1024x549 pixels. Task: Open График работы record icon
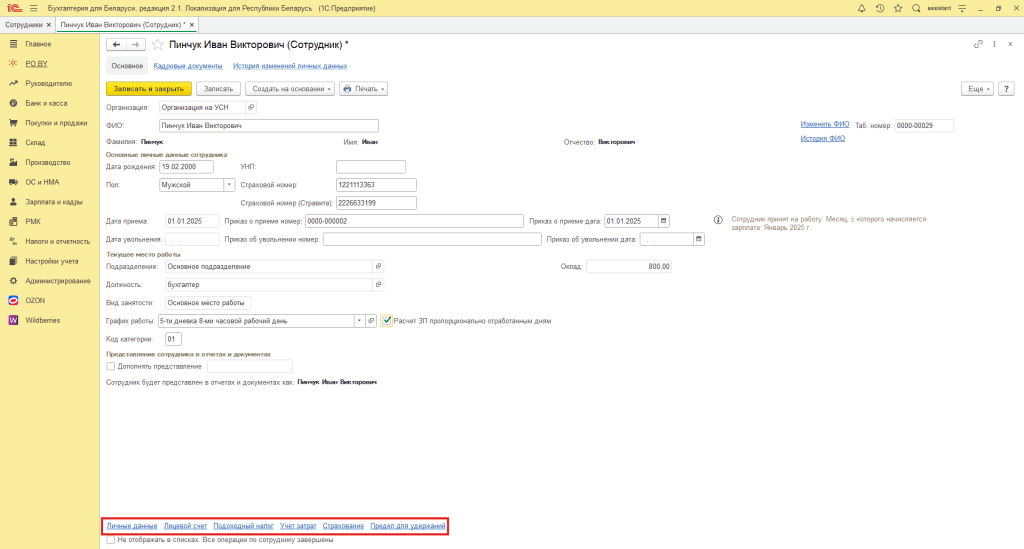pos(371,321)
